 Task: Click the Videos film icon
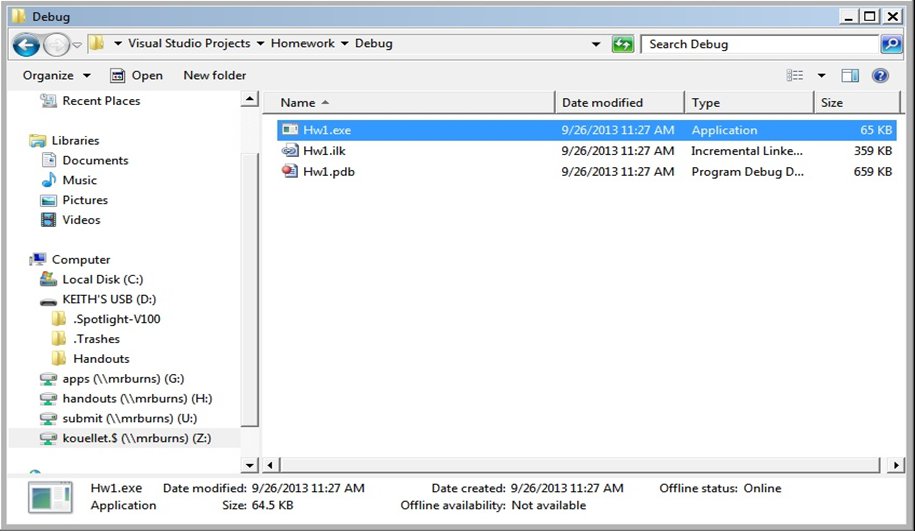click(48, 219)
